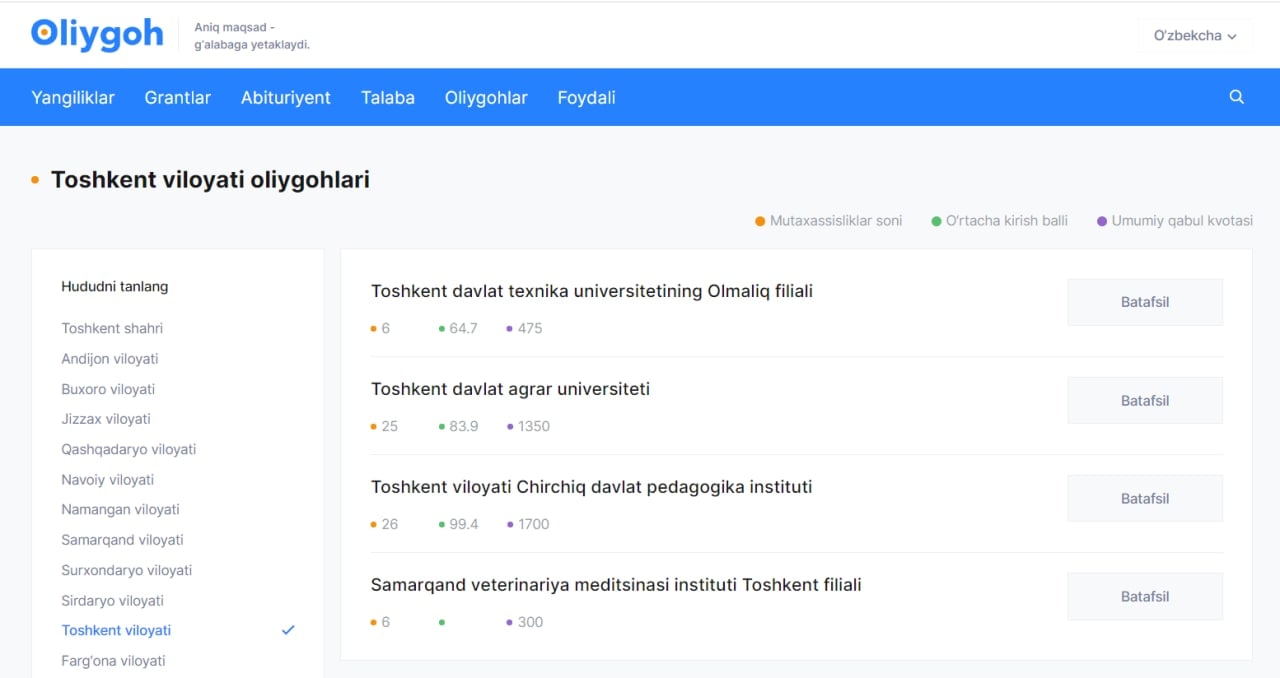The width and height of the screenshot is (1280, 678).
Task: Click specialties count 26
Action: (389, 524)
